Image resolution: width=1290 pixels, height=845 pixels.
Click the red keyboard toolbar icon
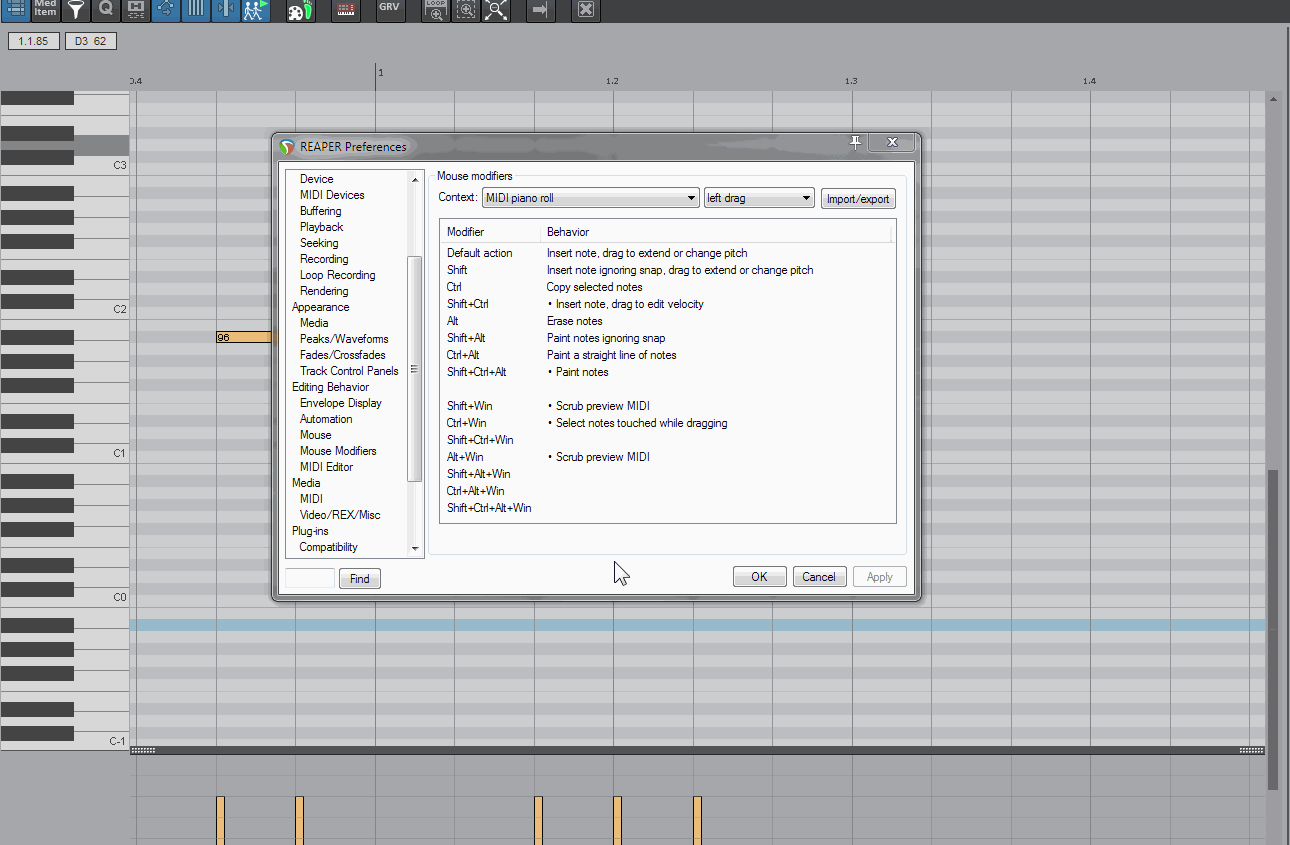click(346, 10)
